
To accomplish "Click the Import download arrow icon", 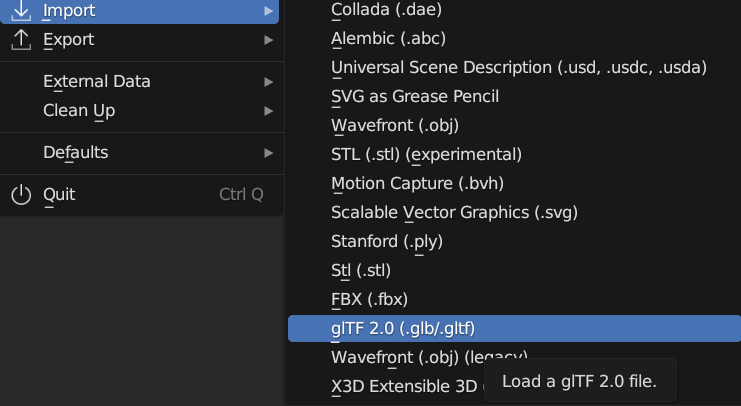I will [21, 11].
